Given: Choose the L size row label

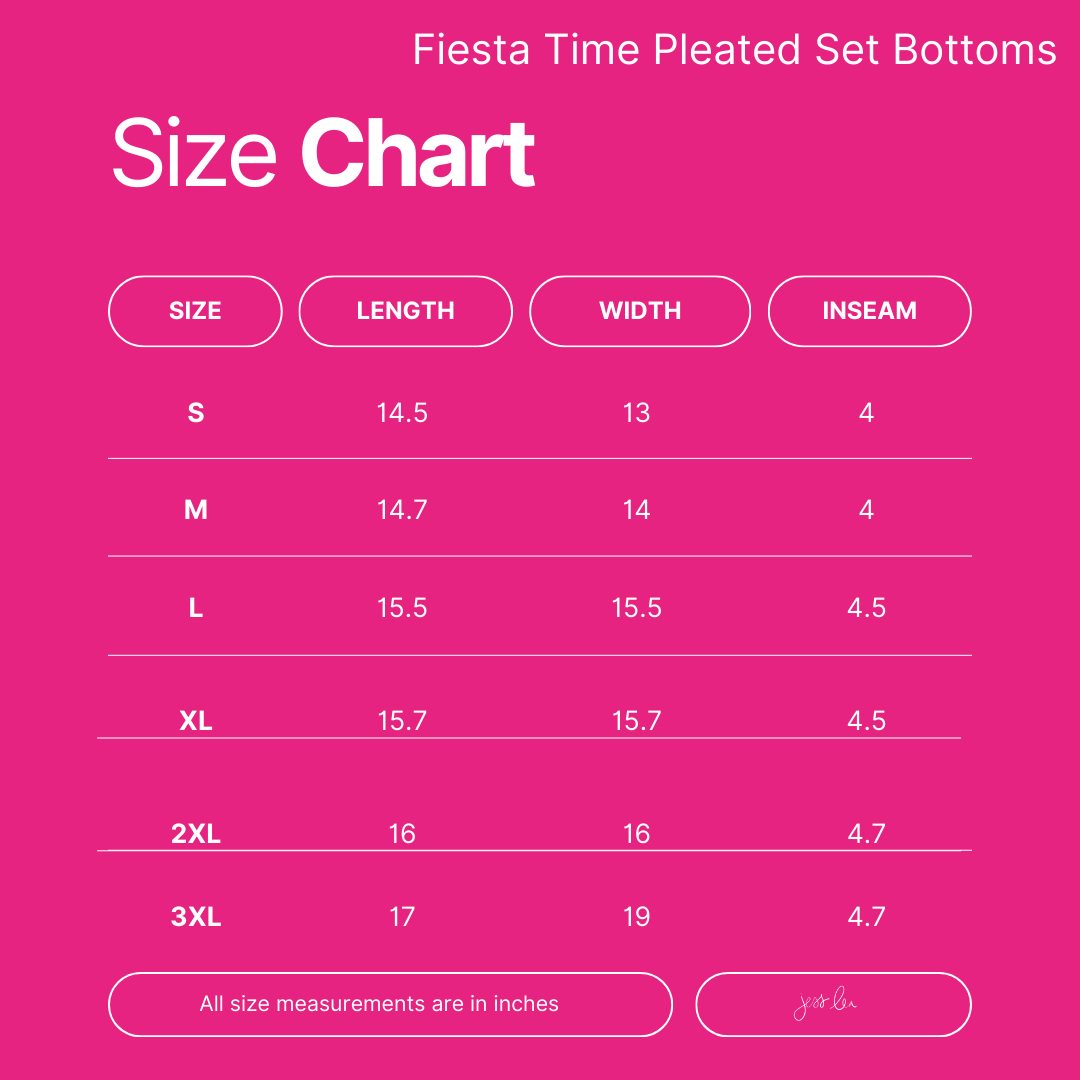Looking at the screenshot, I should [196, 608].
